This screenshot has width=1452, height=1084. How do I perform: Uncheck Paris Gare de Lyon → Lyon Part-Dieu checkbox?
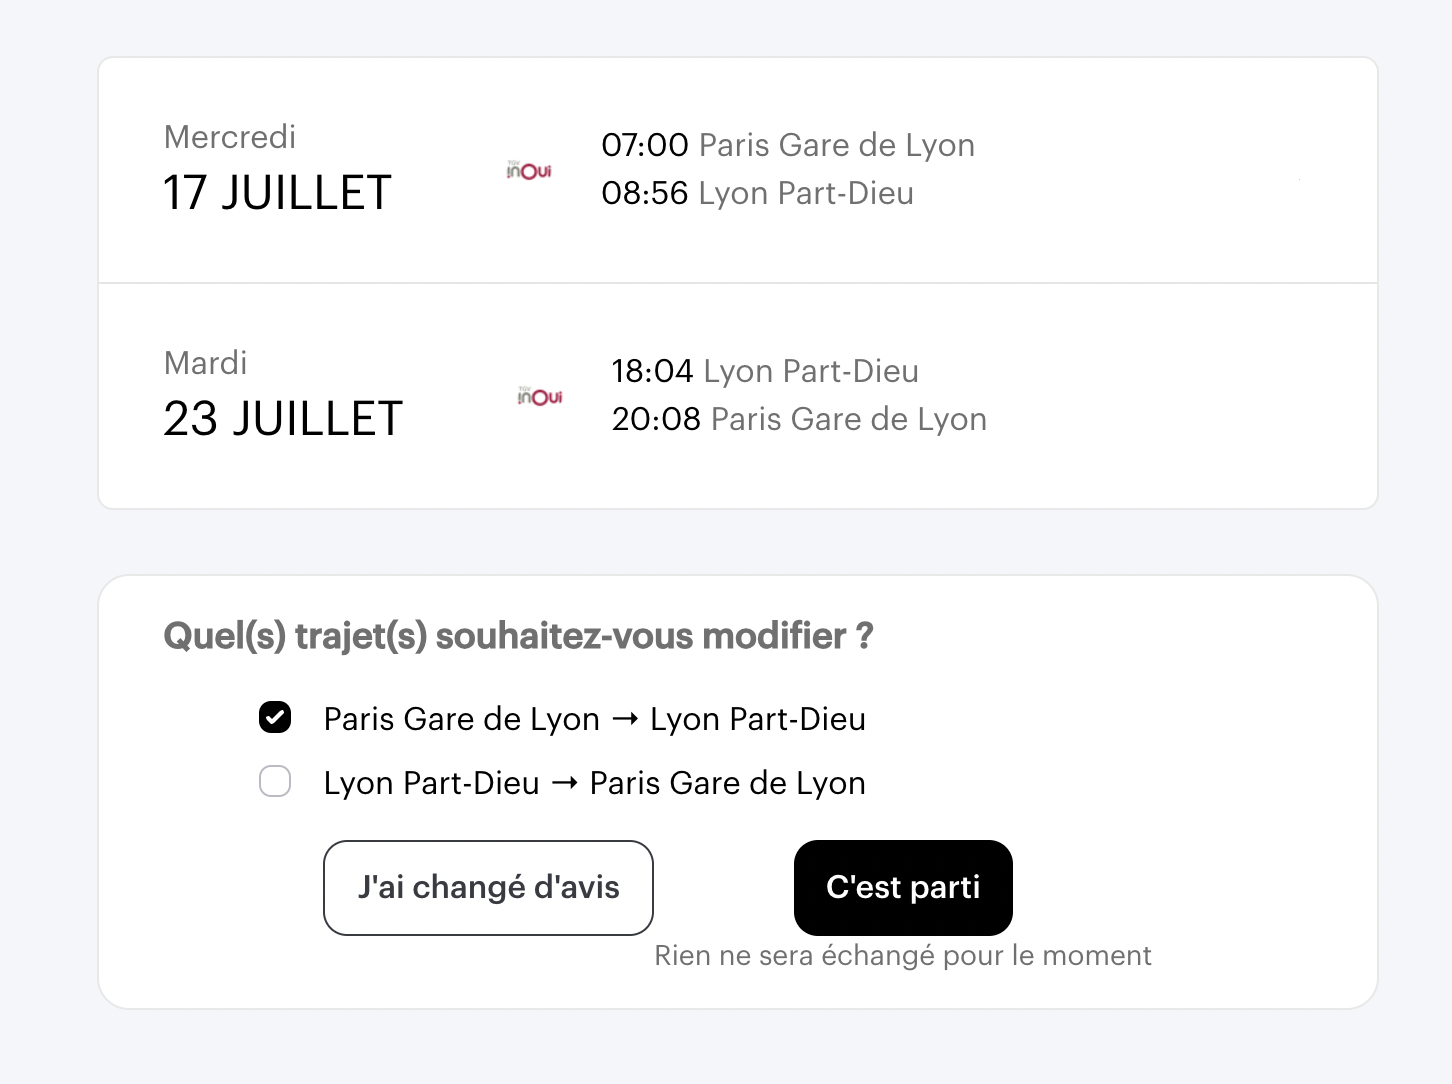pos(275,718)
